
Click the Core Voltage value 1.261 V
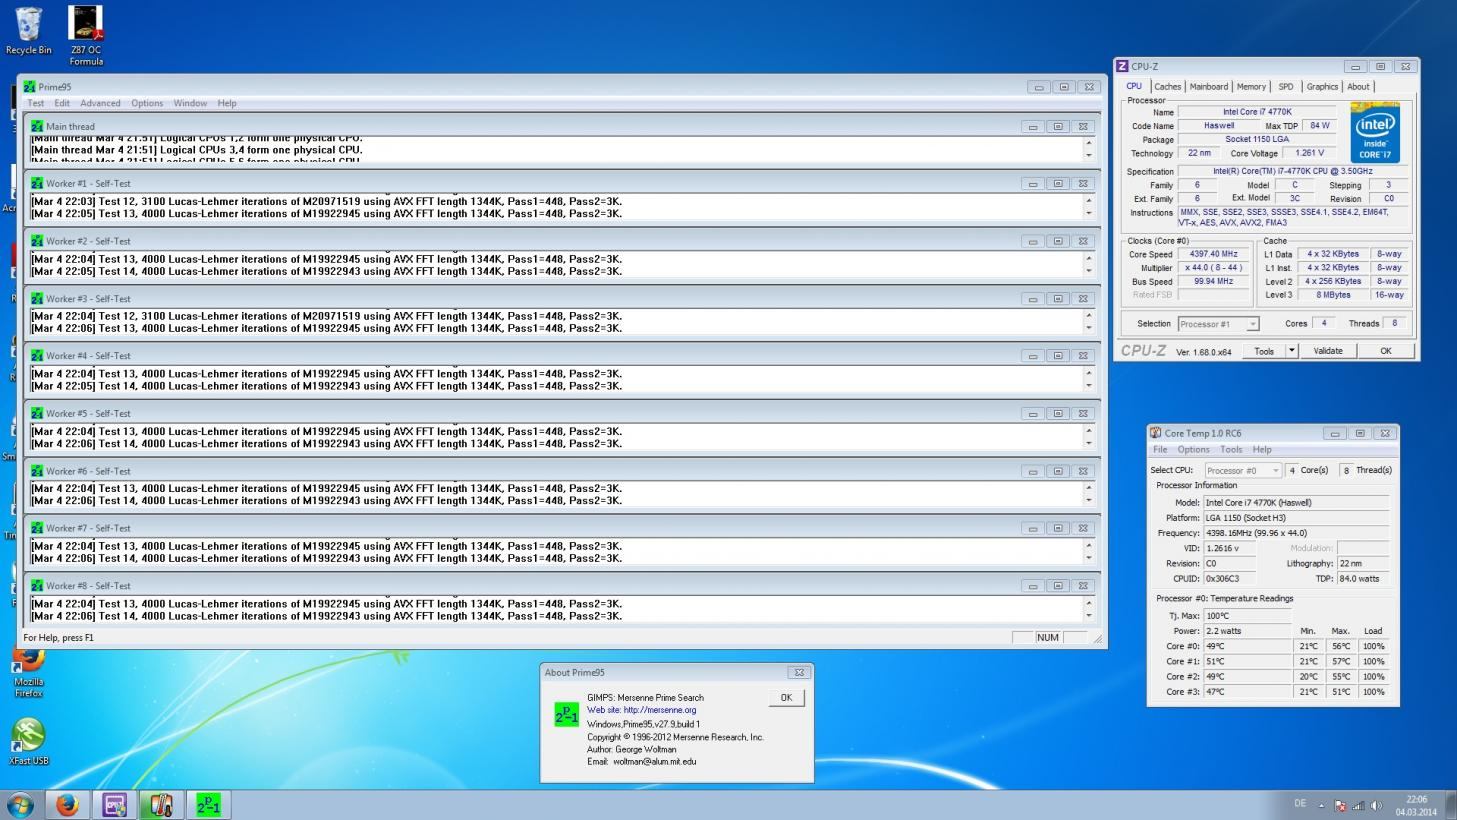(1309, 153)
